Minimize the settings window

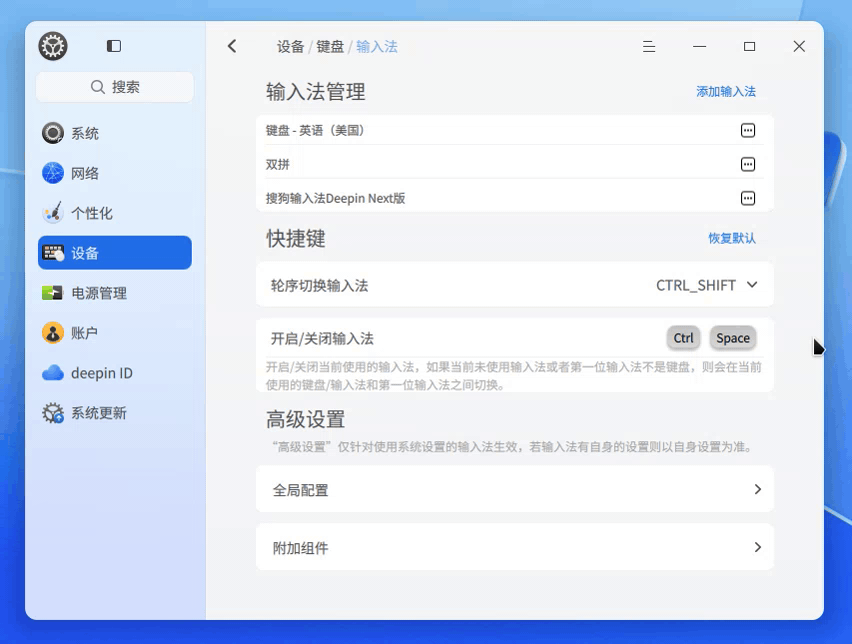pyautogui.click(x=699, y=46)
